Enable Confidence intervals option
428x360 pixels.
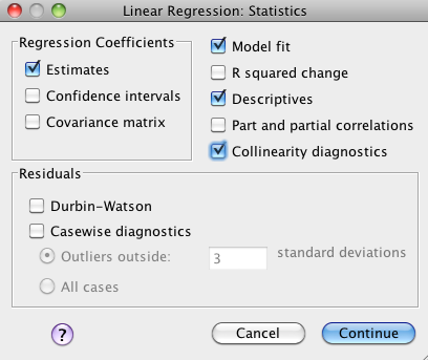pyautogui.click(x=32, y=96)
